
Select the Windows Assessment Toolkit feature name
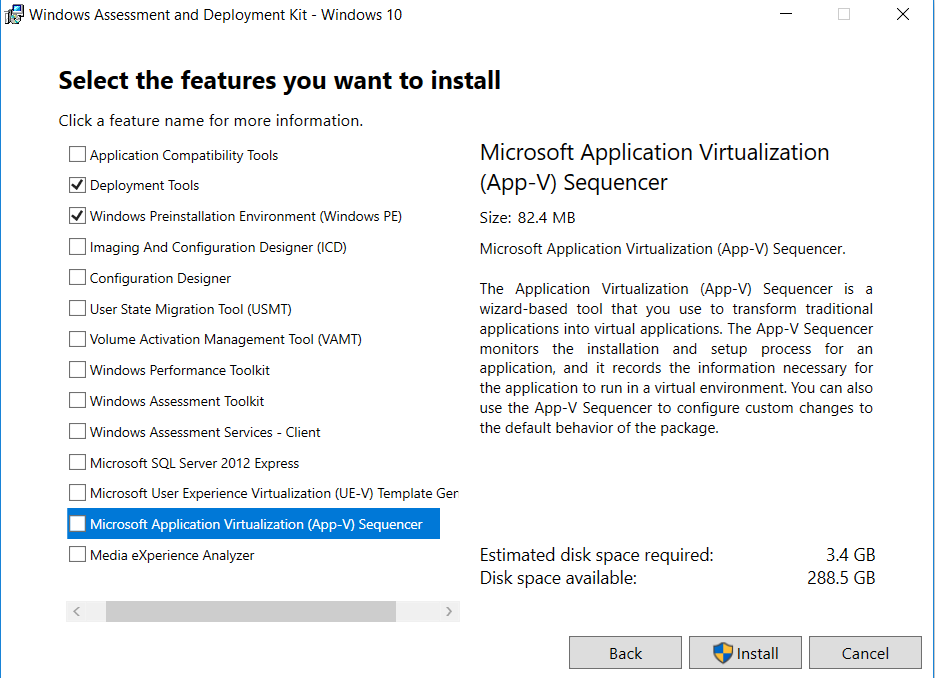177,401
